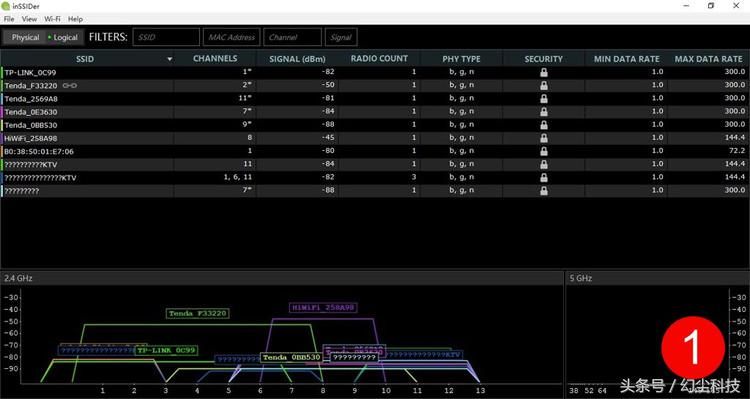Click the security lock icon for HiWiFi_258A98
The width and height of the screenshot is (750, 399).
click(x=544, y=138)
